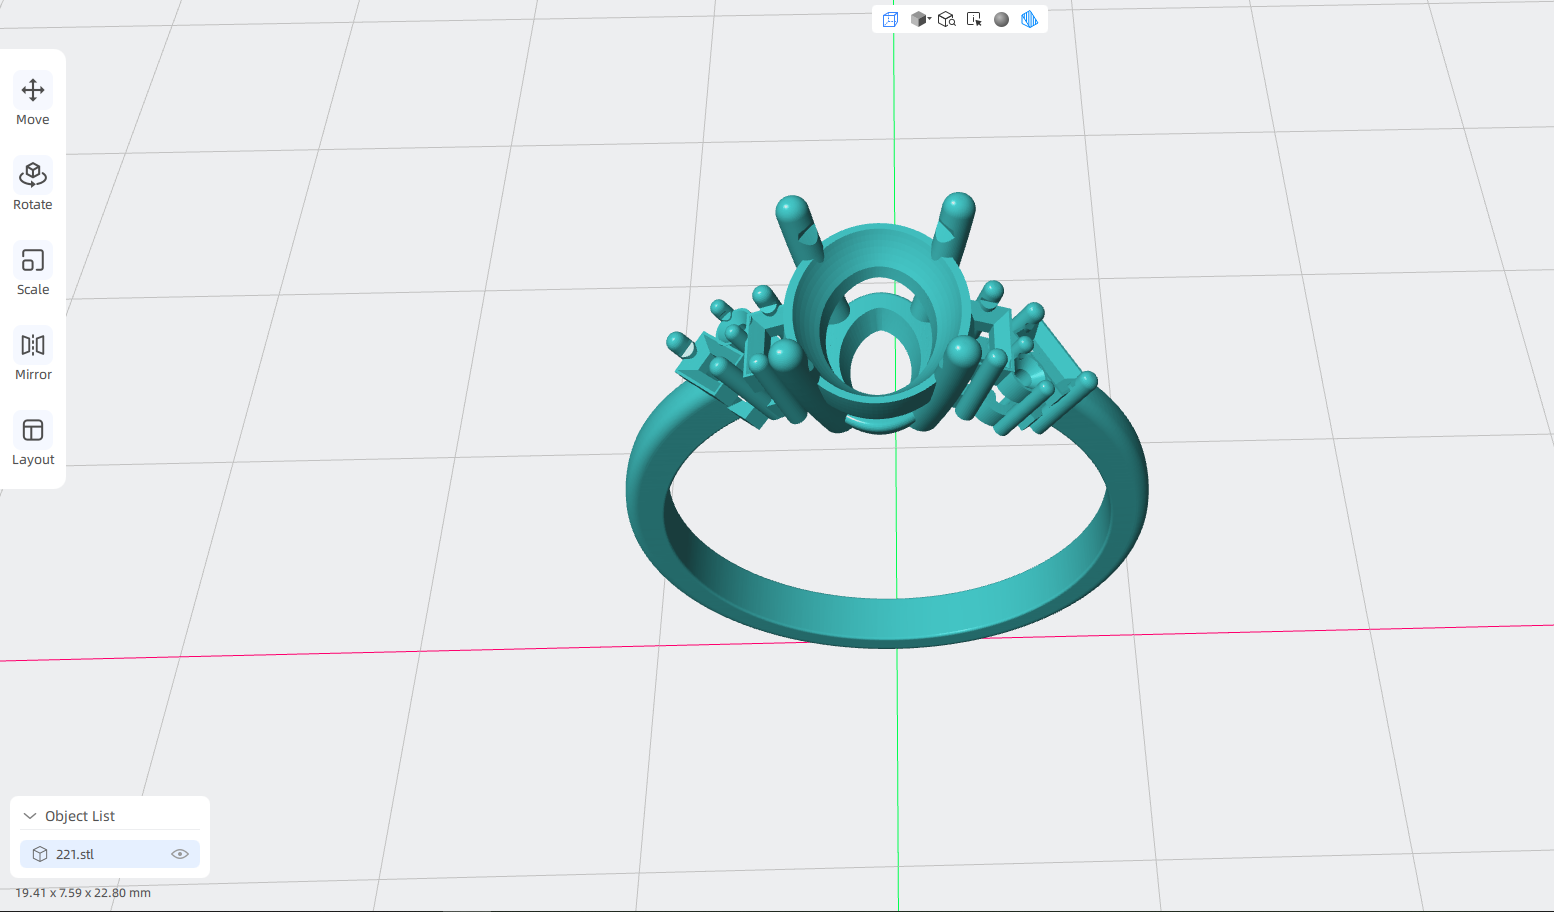This screenshot has height=912, width=1554.
Task: Click the info selection pointer icon
Action: point(974,19)
